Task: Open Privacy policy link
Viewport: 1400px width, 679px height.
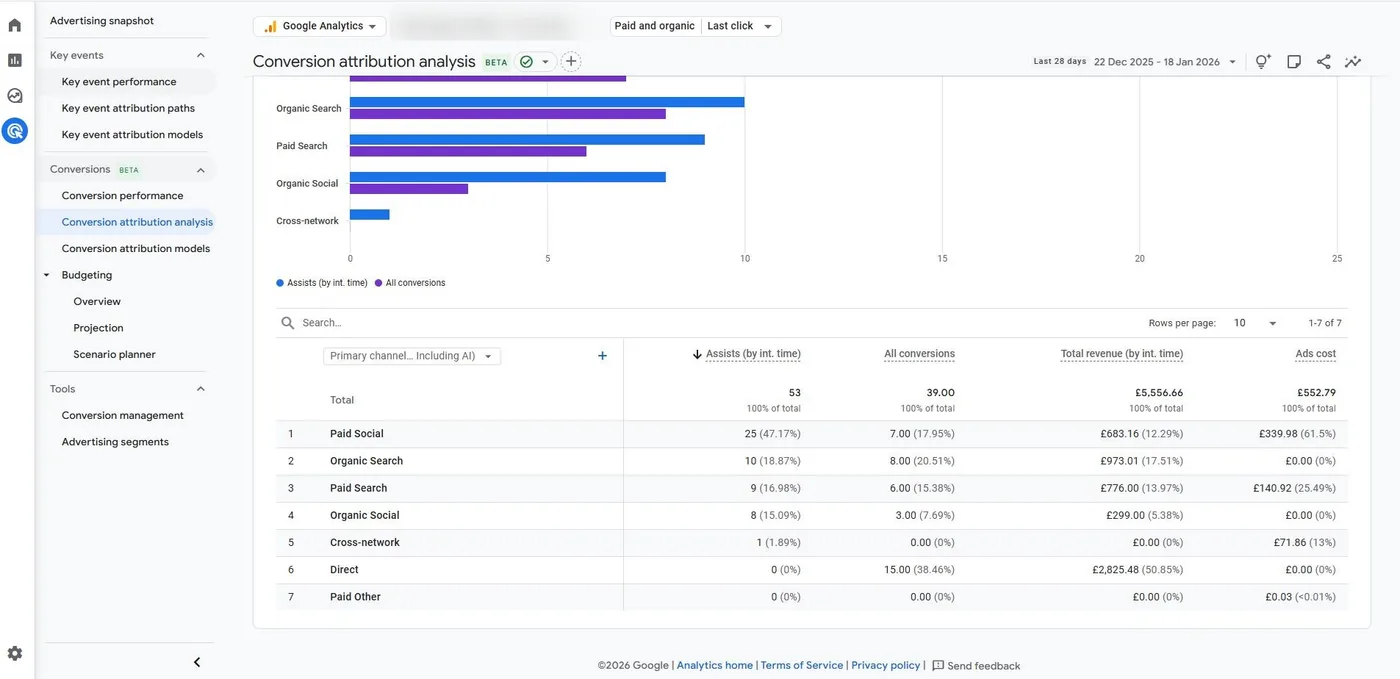Action: [x=886, y=666]
